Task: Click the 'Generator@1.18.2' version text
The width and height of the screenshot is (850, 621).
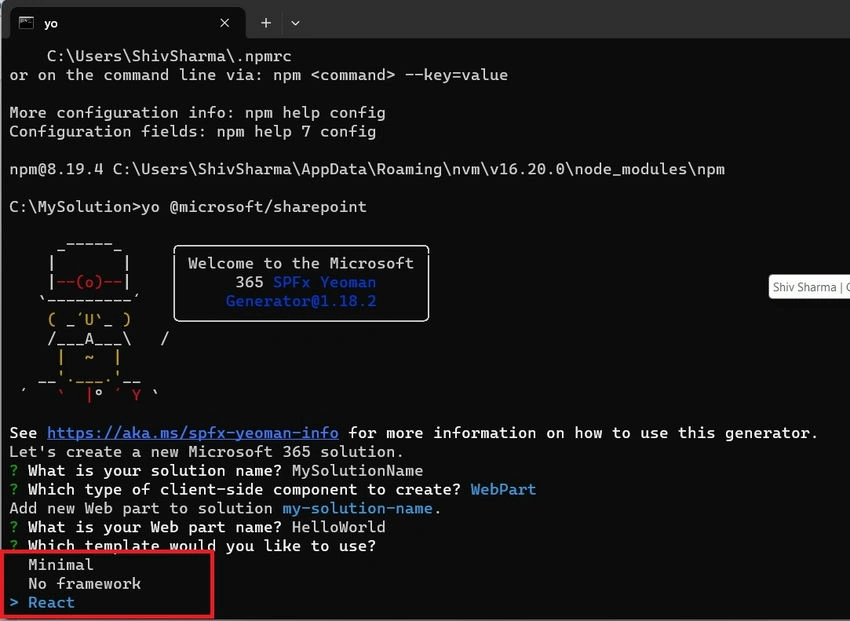Action: click(301, 301)
